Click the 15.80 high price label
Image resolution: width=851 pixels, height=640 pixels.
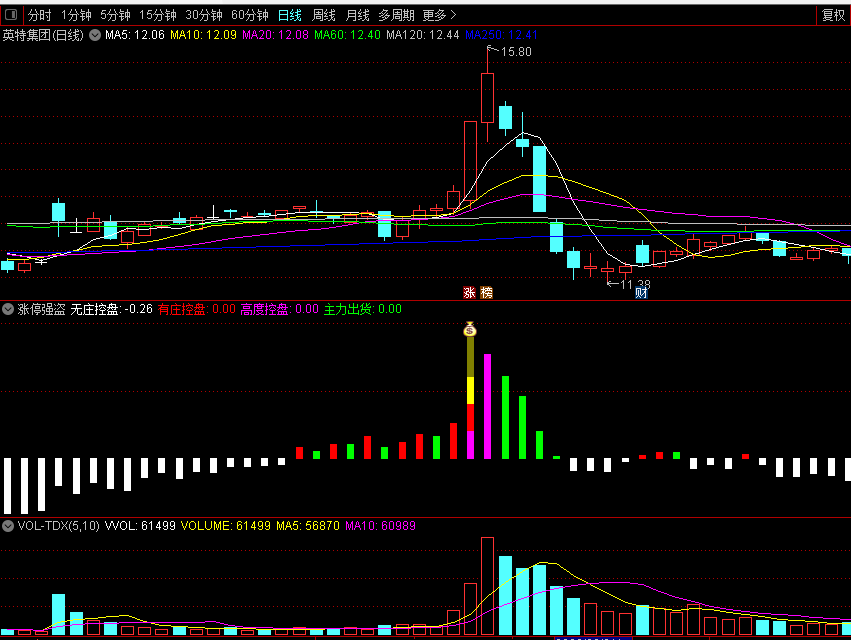click(516, 52)
